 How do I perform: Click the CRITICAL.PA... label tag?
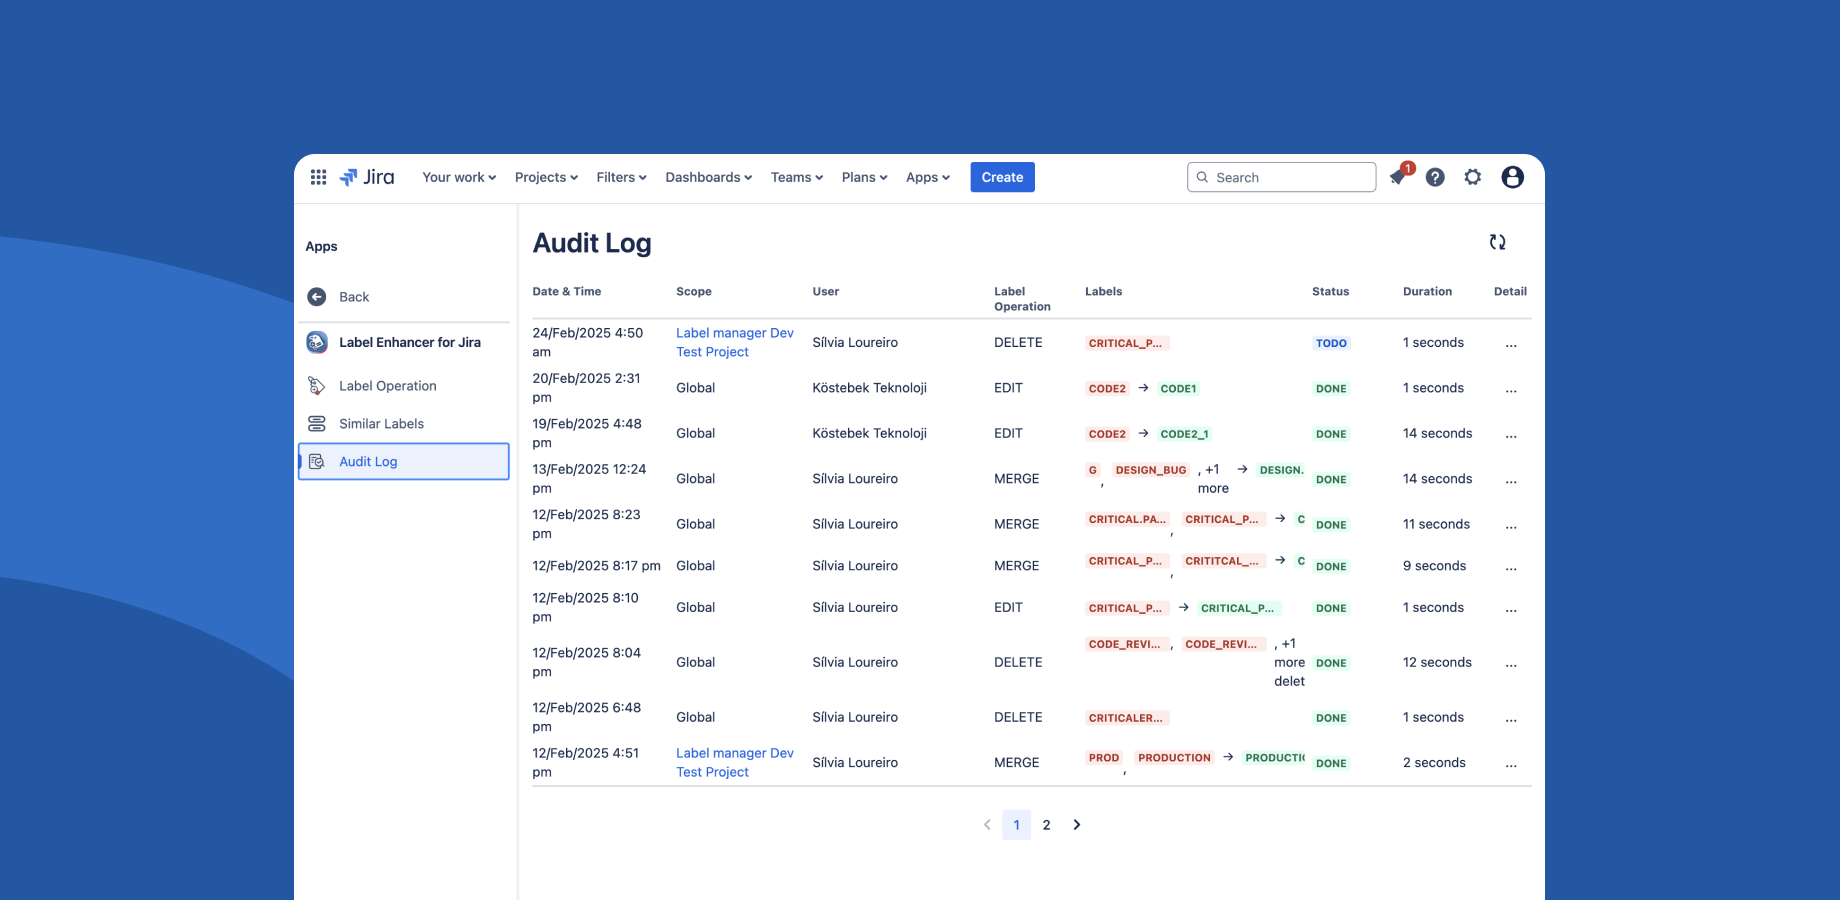pos(1127,519)
